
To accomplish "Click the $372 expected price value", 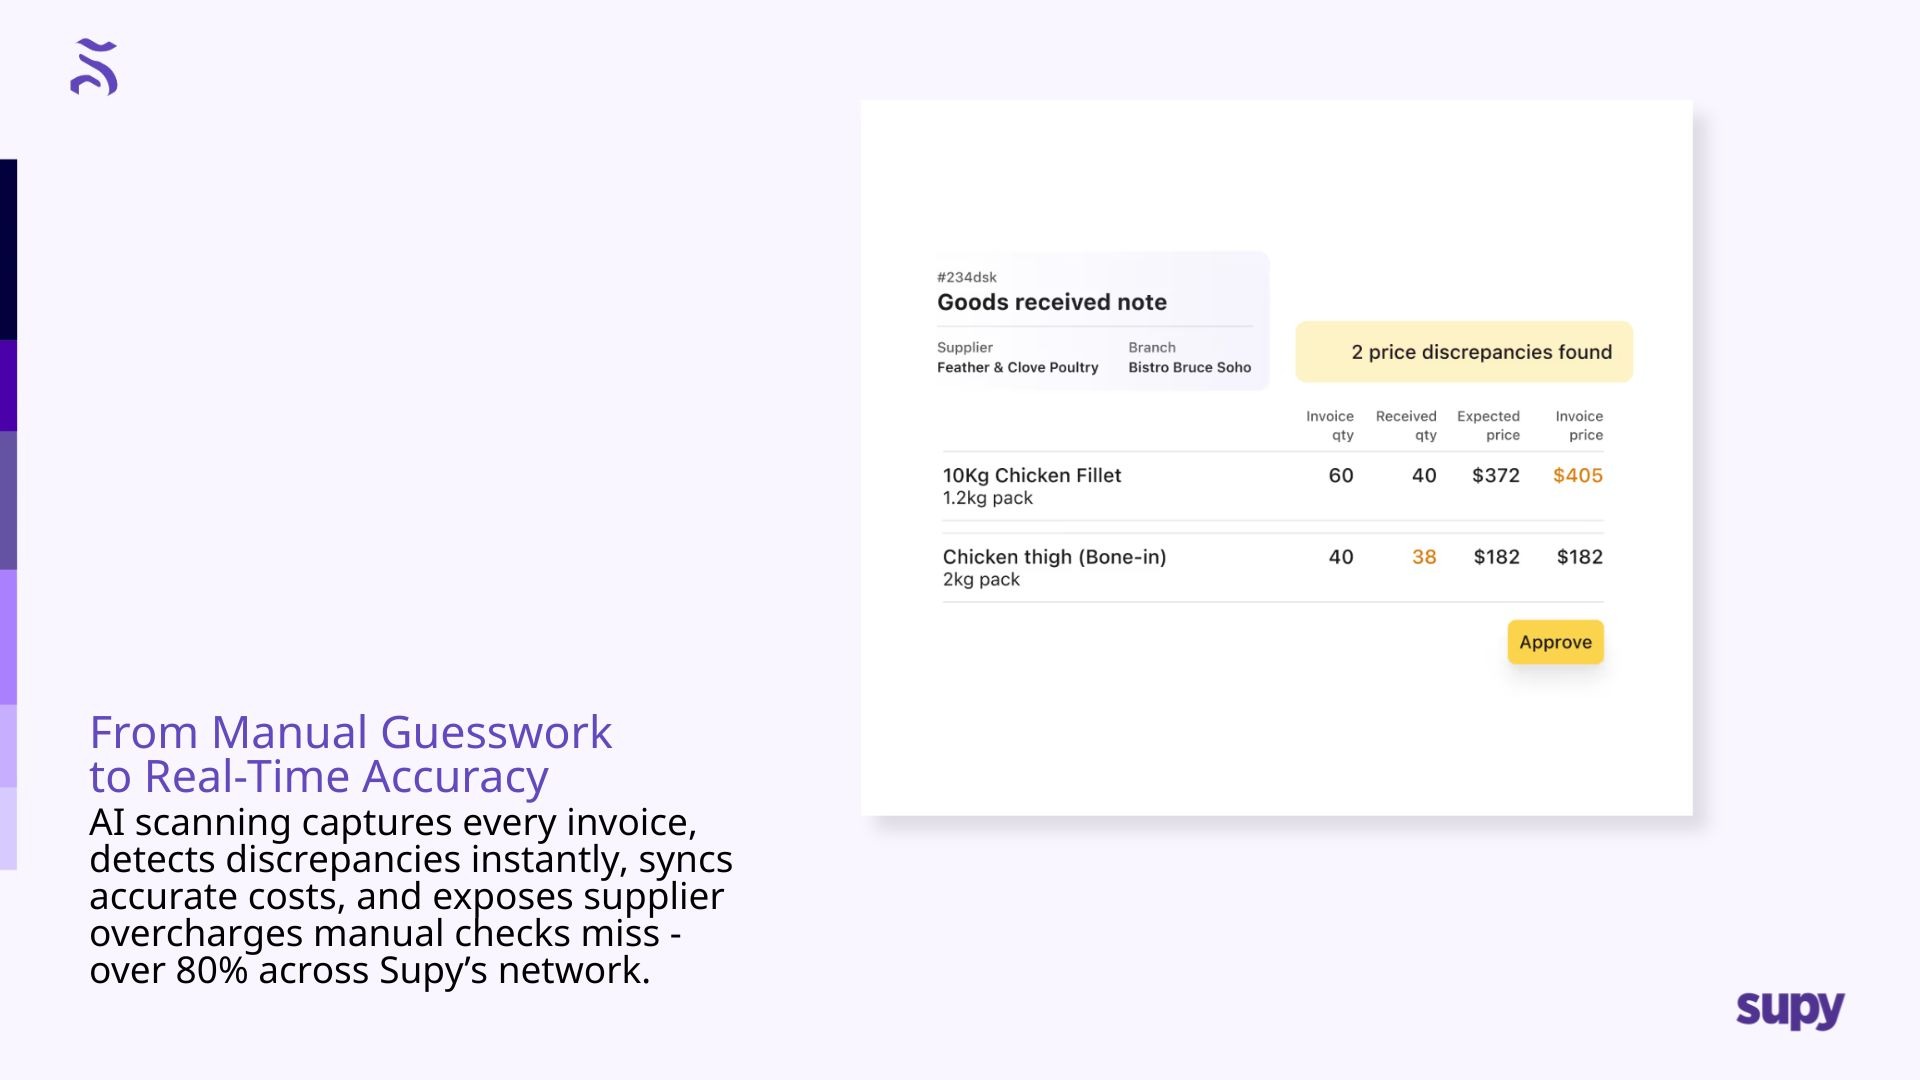I will tap(1495, 476).
